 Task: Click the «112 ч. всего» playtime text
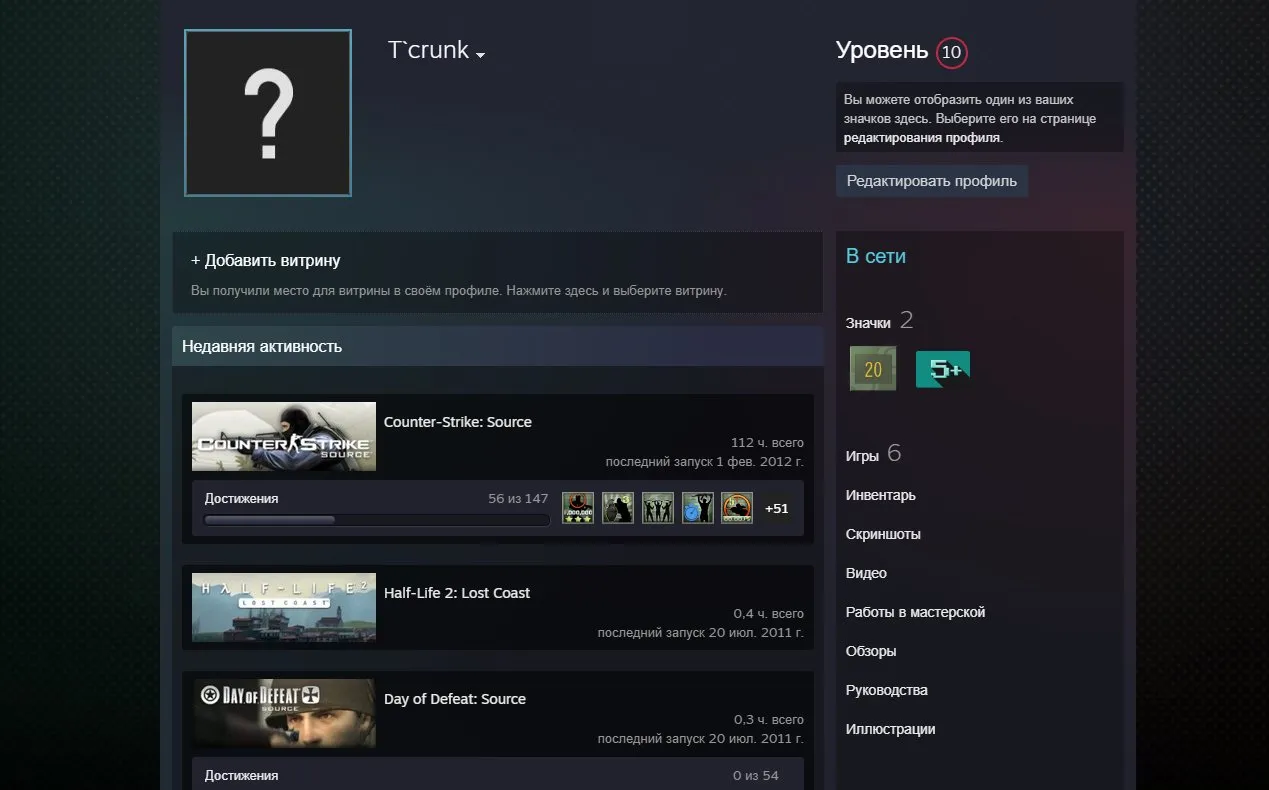(767, 443)
